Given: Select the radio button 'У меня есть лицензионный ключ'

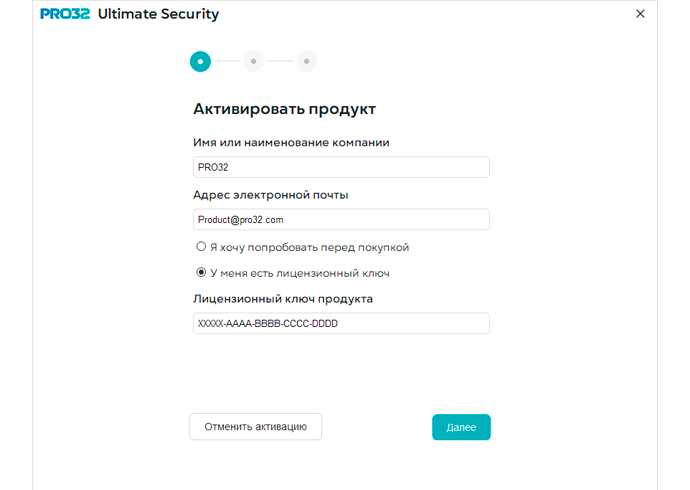Looking at the screenshot, I should (x=201, y=272).
